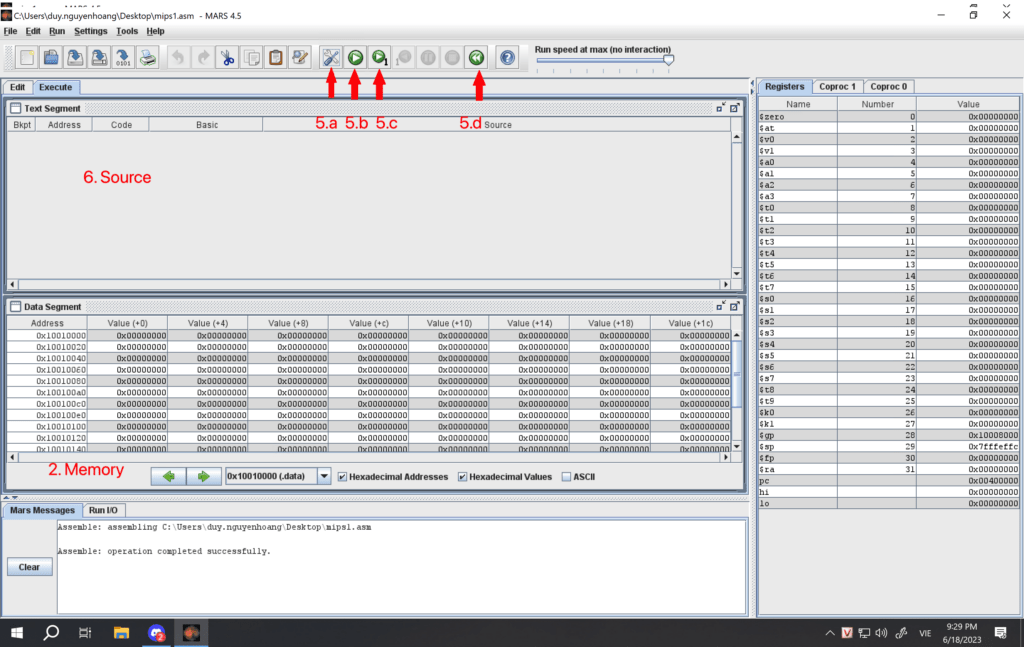Image resolution: width=1024 pixels, height=647 pixels.
Task: Switch to the Coproc 0 tab
Action: tap(889, 86)
